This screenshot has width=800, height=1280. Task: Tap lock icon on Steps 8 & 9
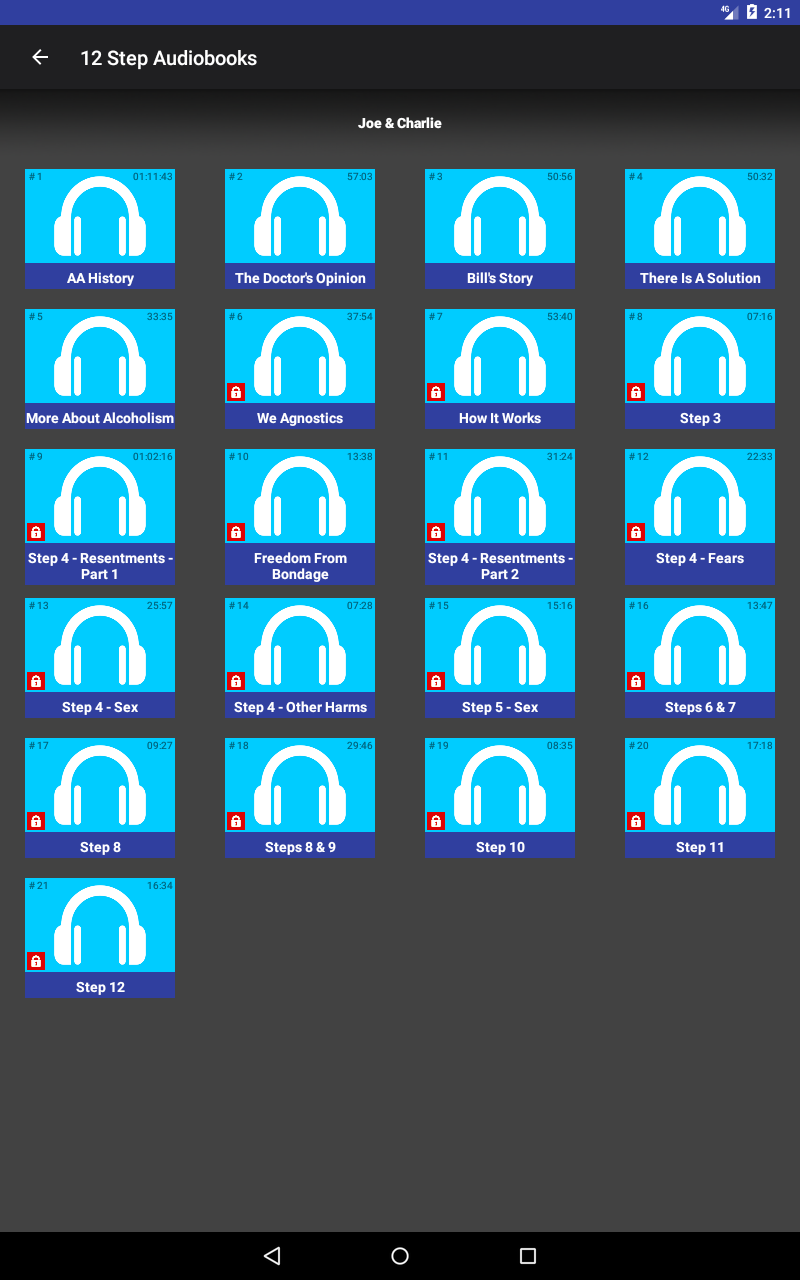tap(236, 821)
